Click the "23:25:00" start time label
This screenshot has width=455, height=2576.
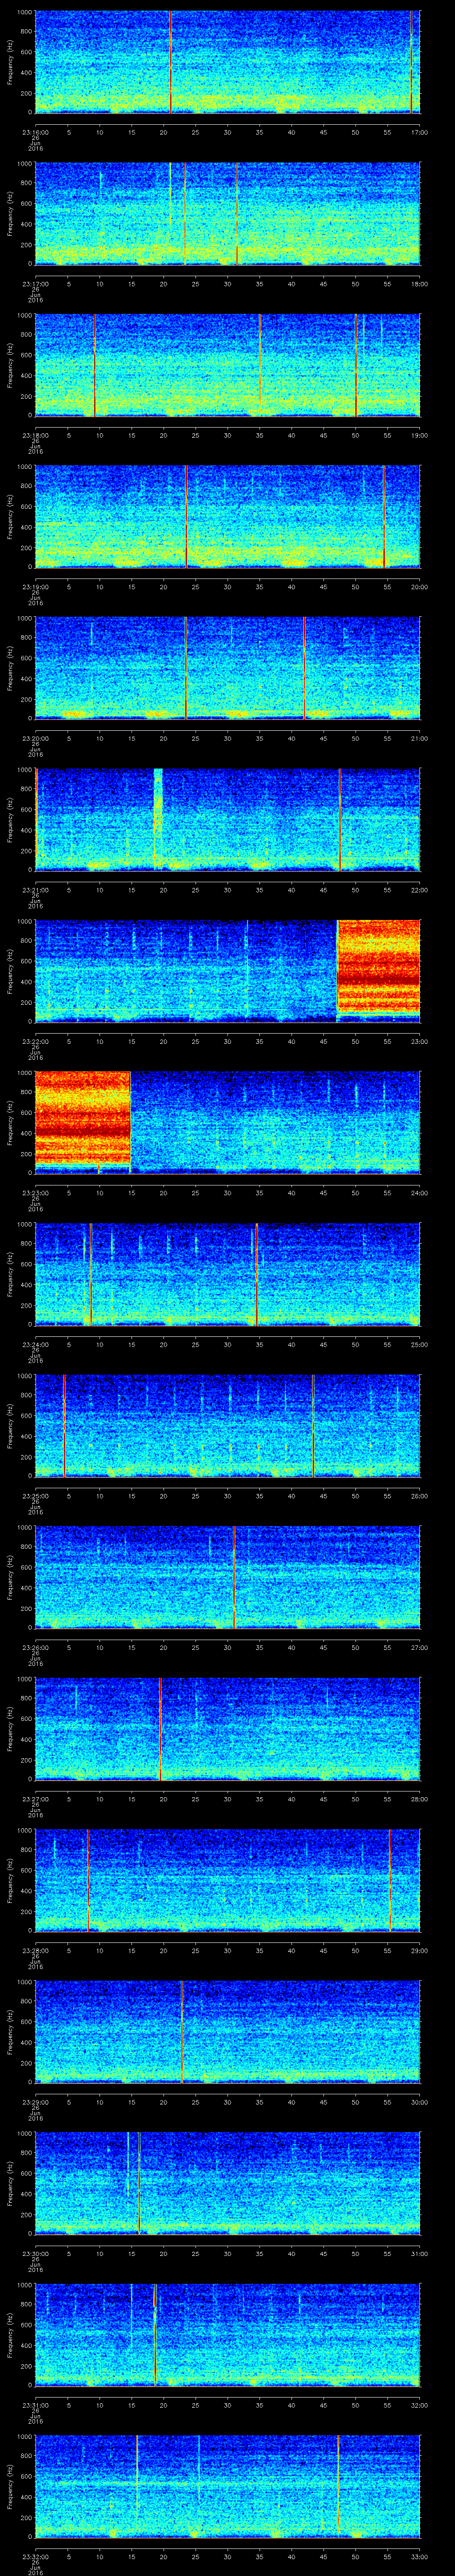[x=35, y=1496]
